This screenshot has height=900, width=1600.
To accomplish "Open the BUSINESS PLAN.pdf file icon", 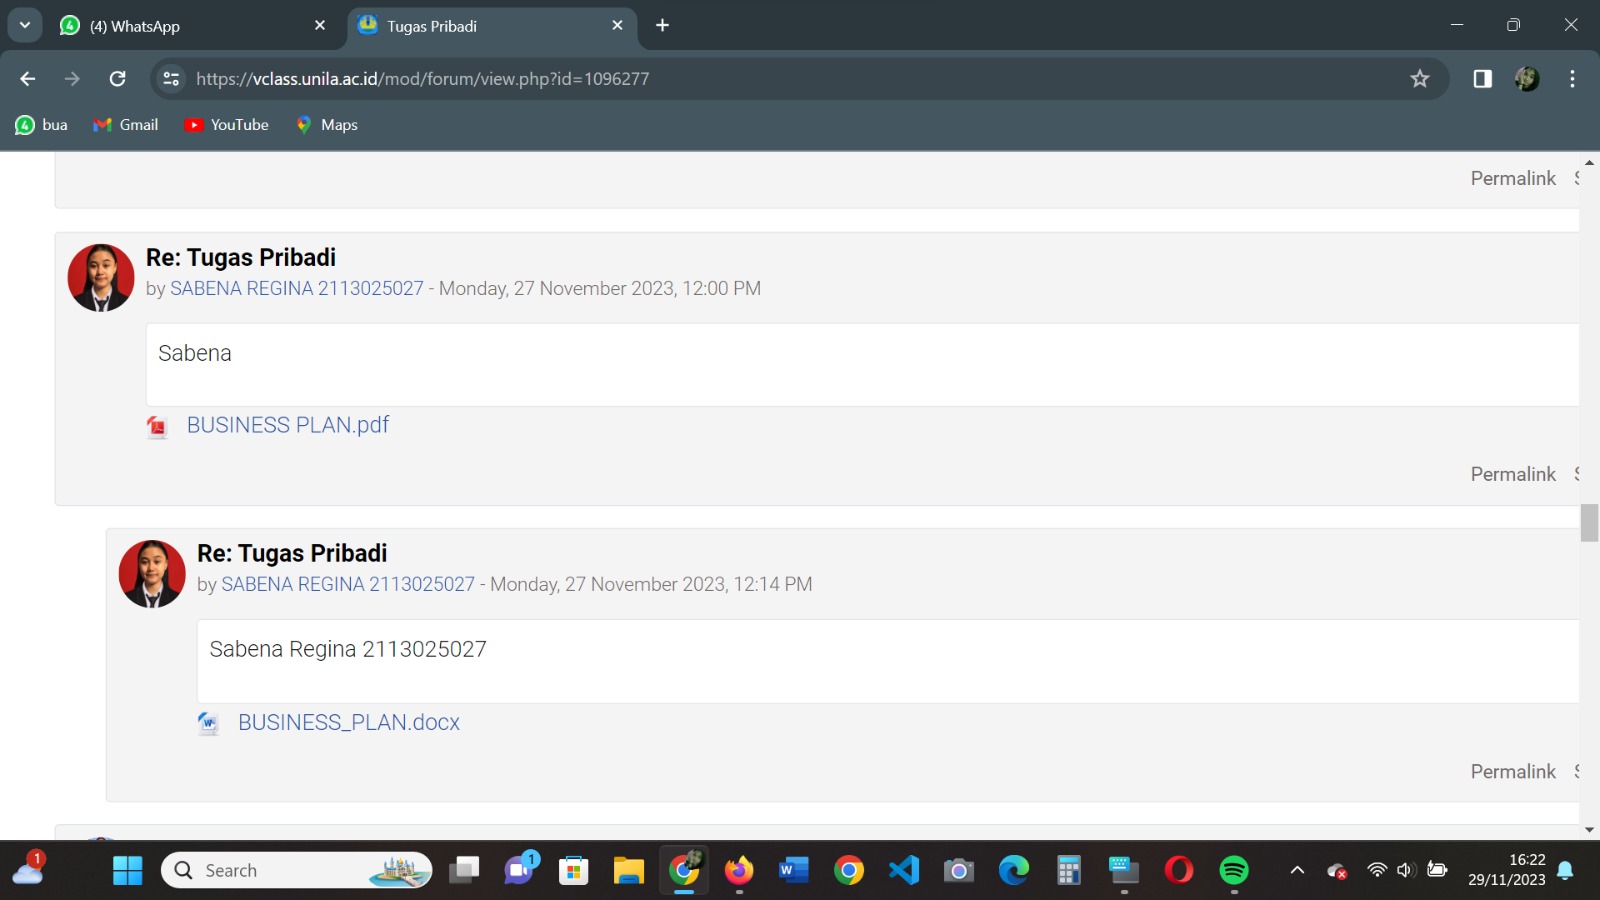I will [157, 427].
